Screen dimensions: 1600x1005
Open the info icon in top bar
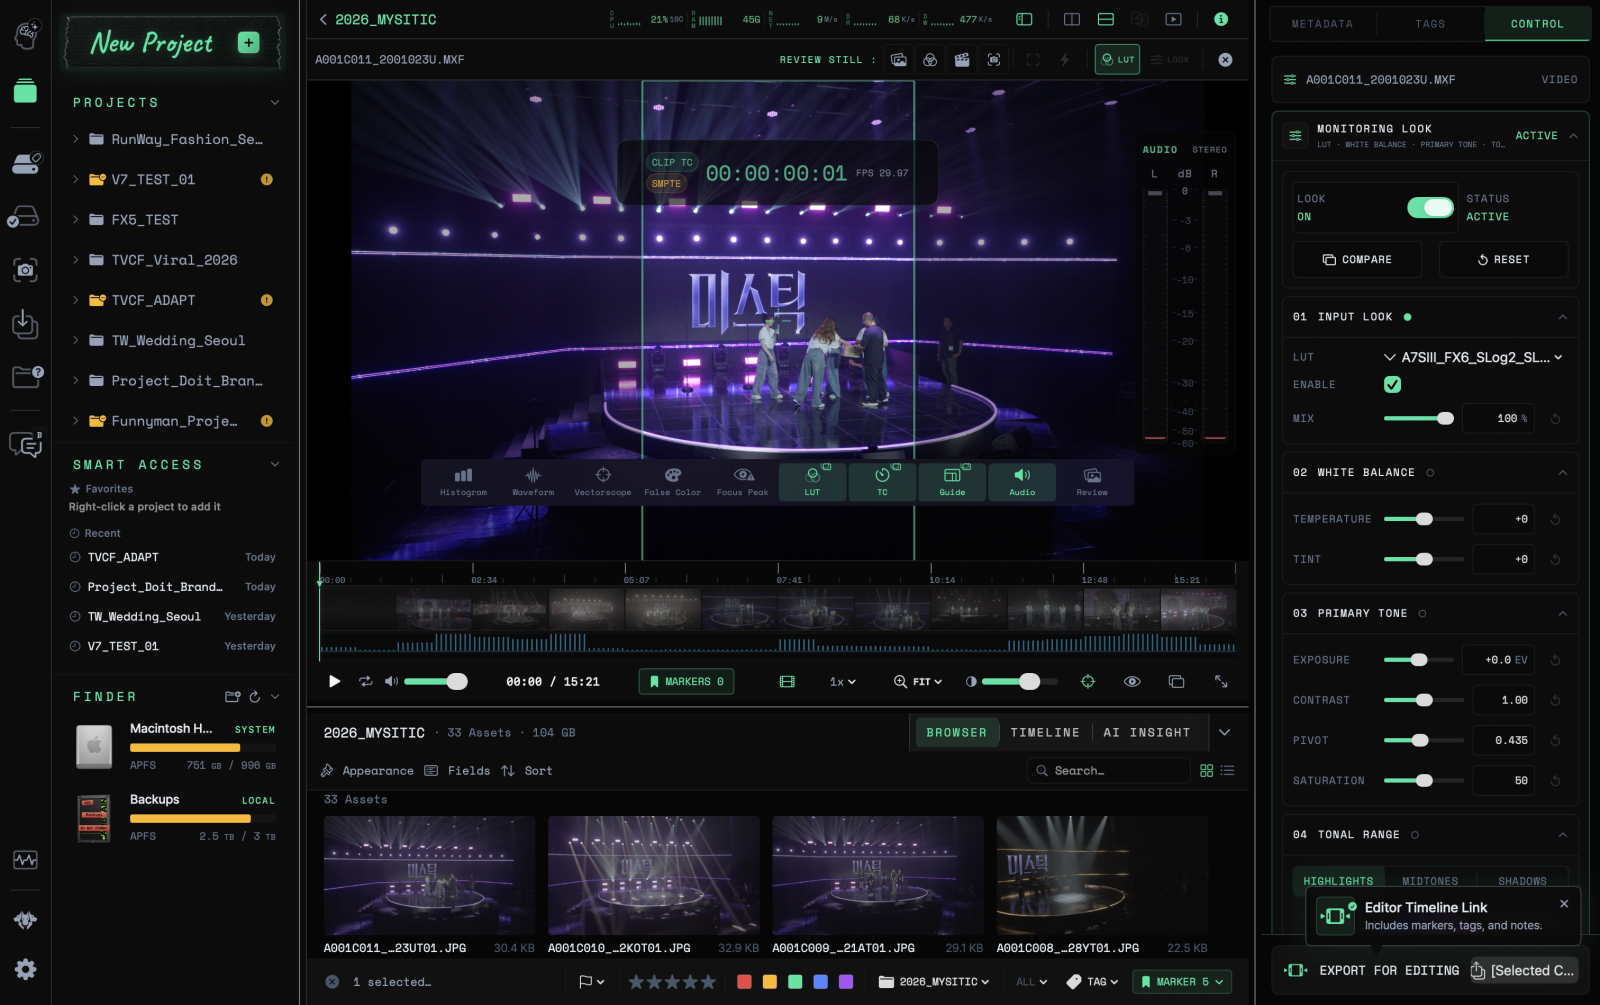[1221, 19]
